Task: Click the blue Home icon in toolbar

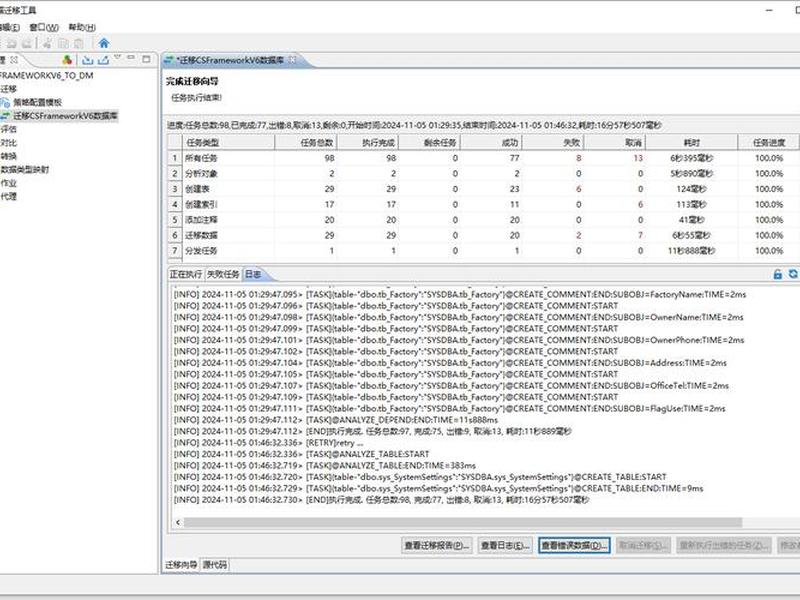Action: pos(104,43)
